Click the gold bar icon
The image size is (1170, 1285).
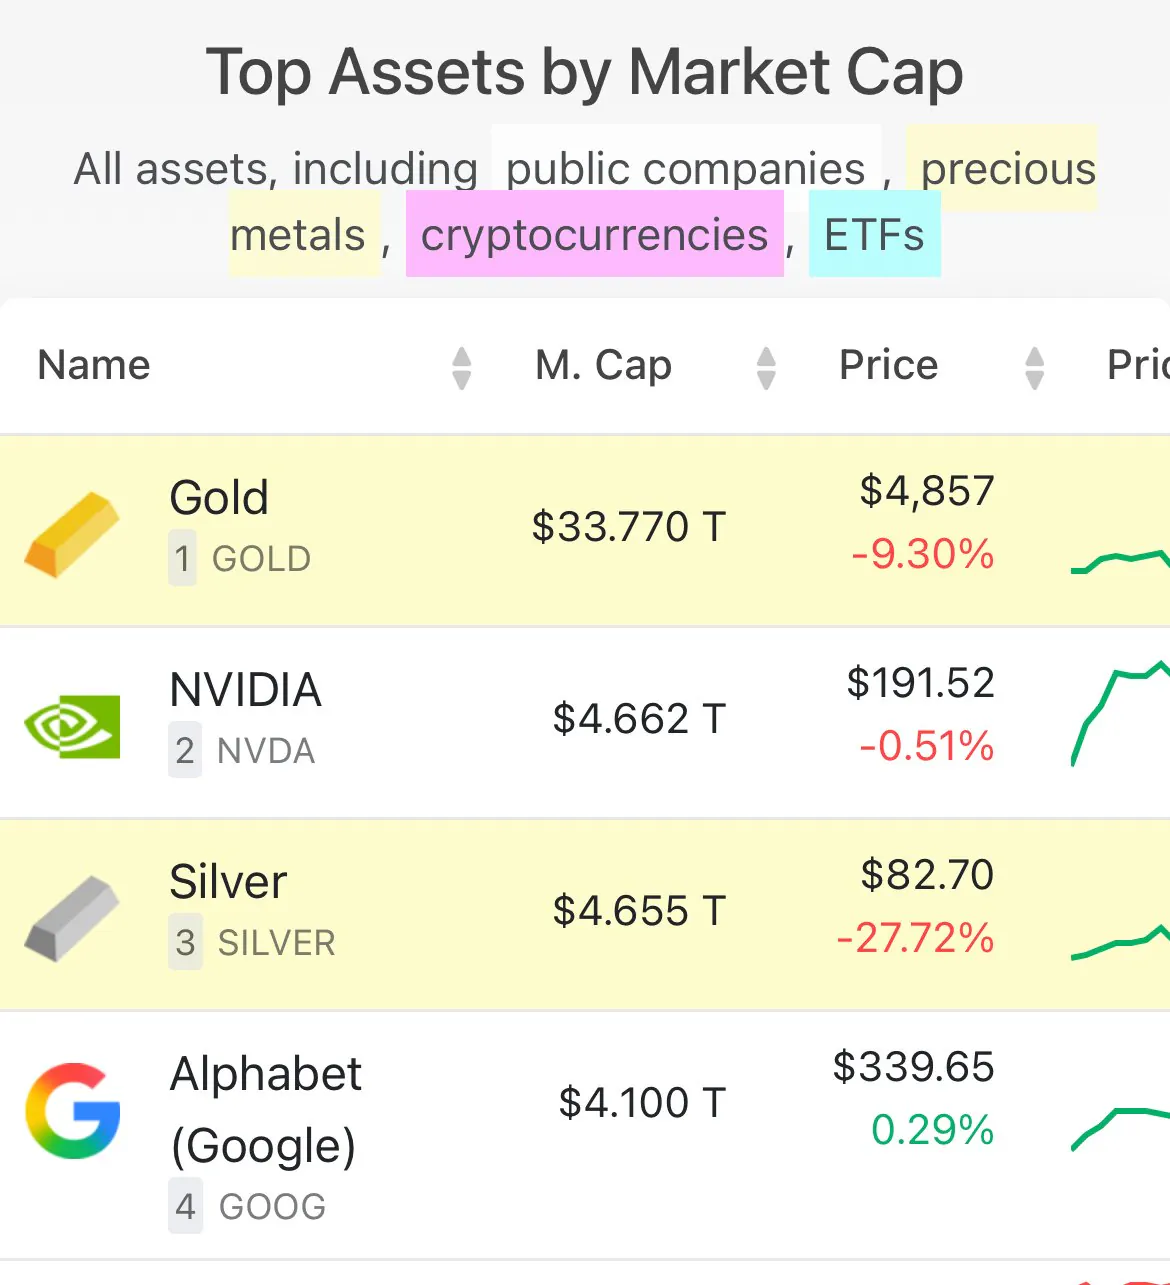click(x=72, y=534)
